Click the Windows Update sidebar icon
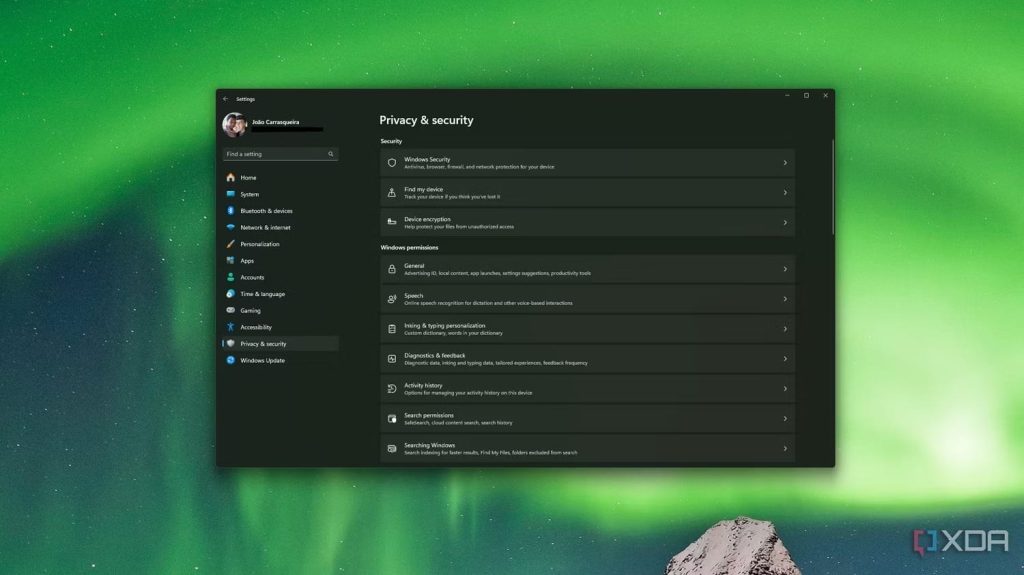Screen dimensions: 1024x575 coord(231,361)
